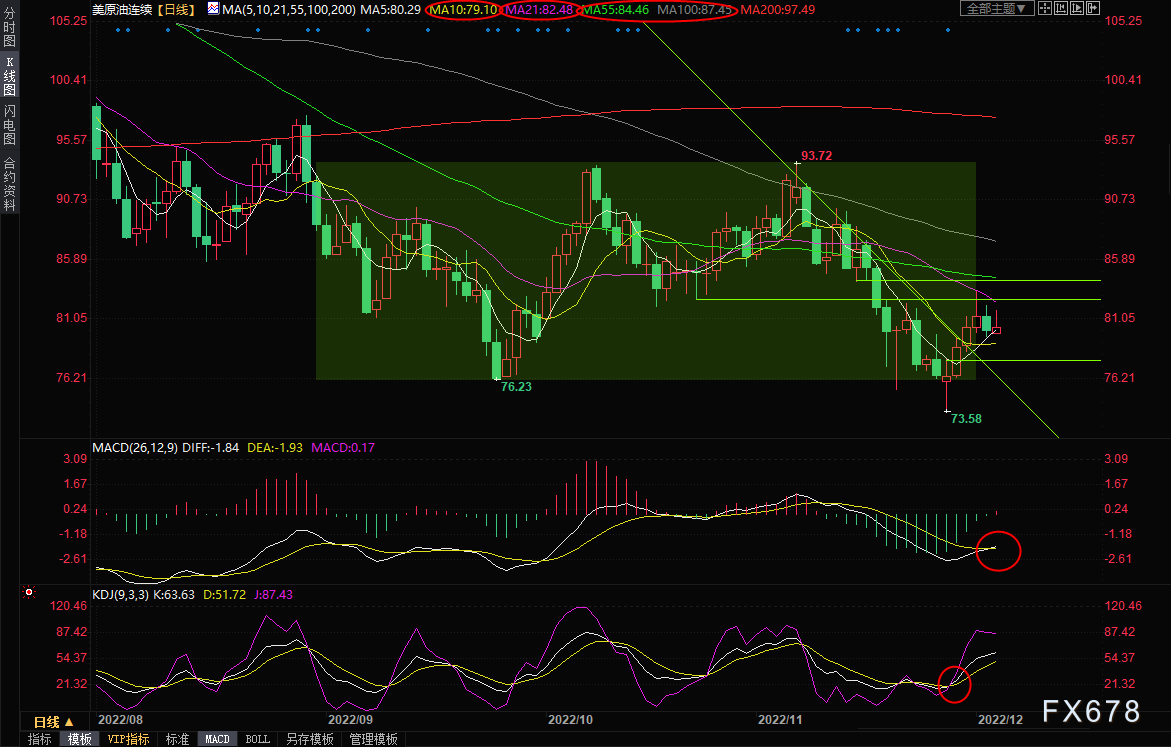Click the MA55:84.46 value
Screen dimensions: 1171x747
tap(616, 10)
